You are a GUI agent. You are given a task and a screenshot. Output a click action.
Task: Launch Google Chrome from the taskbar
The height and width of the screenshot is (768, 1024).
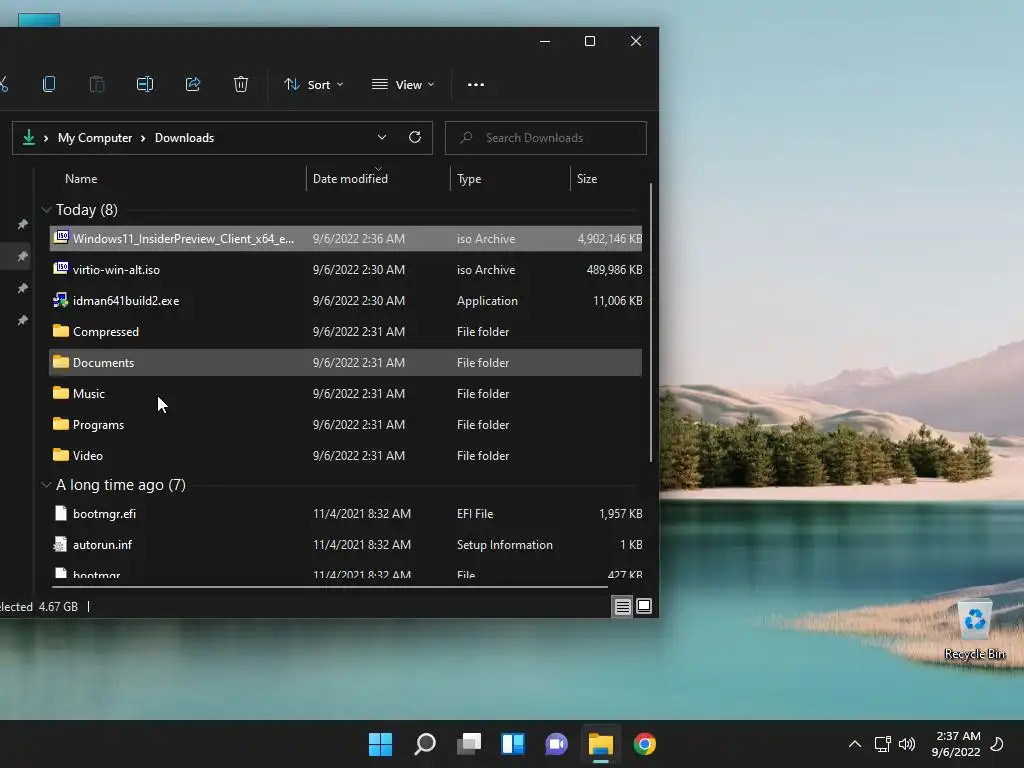[x=645, y=744]
